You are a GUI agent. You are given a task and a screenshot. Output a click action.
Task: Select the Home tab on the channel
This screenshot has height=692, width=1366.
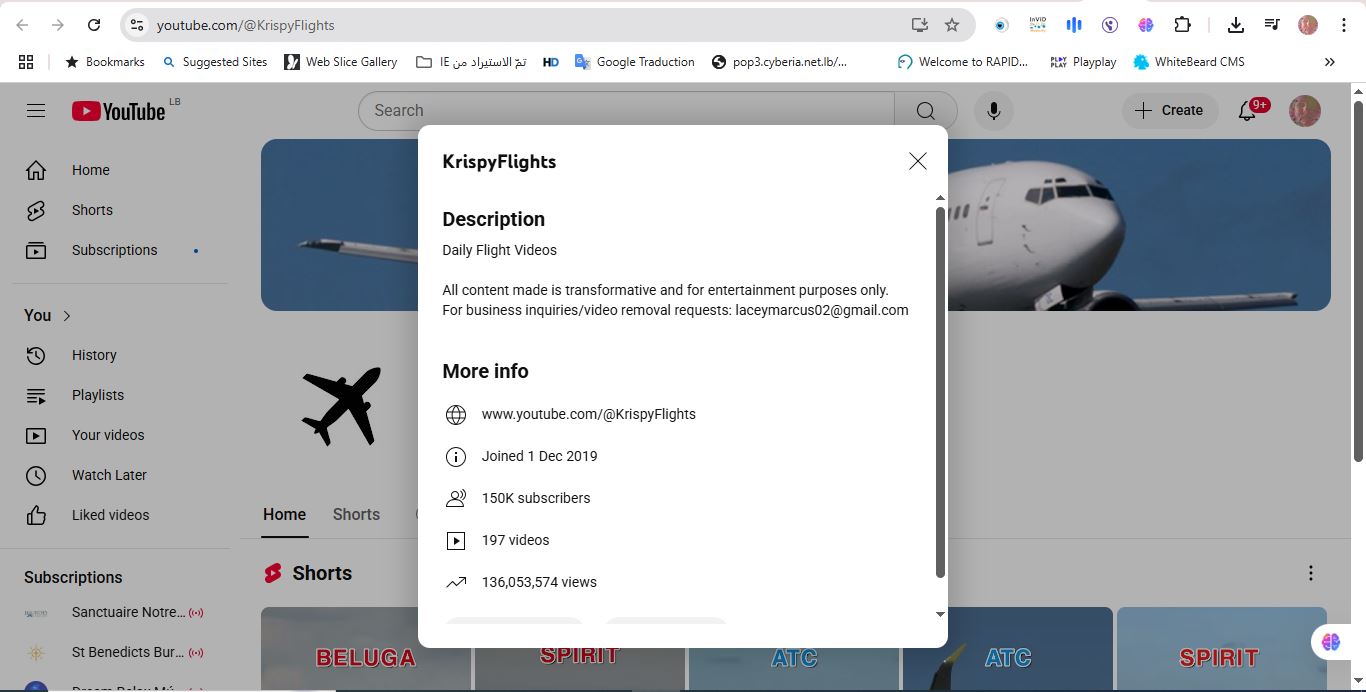(x=284, y=514)
